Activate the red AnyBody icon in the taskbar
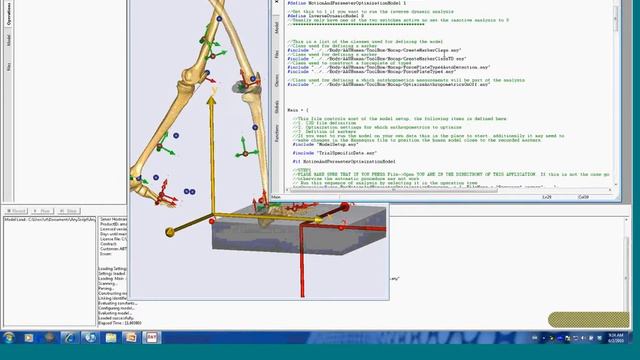Viewport: 640px width, 360px height. pos(151,338)
